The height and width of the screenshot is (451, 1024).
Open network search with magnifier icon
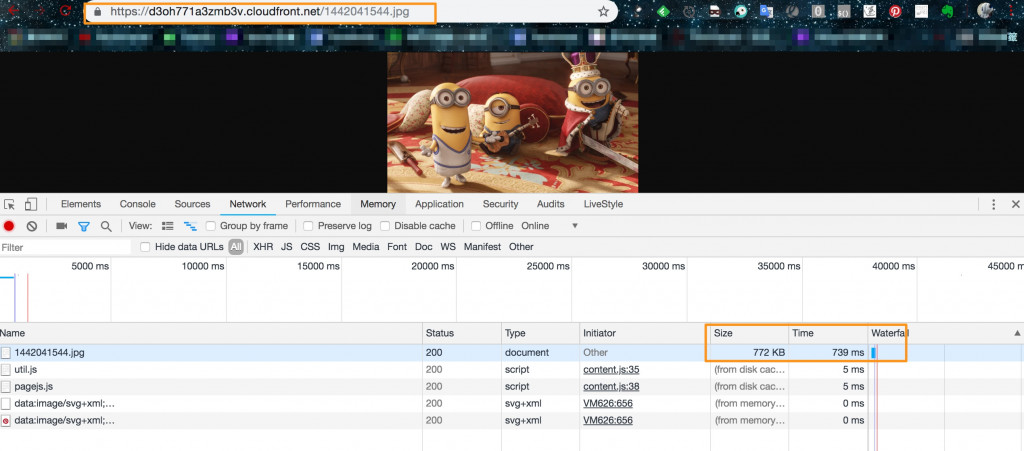(x=106, y=226)
